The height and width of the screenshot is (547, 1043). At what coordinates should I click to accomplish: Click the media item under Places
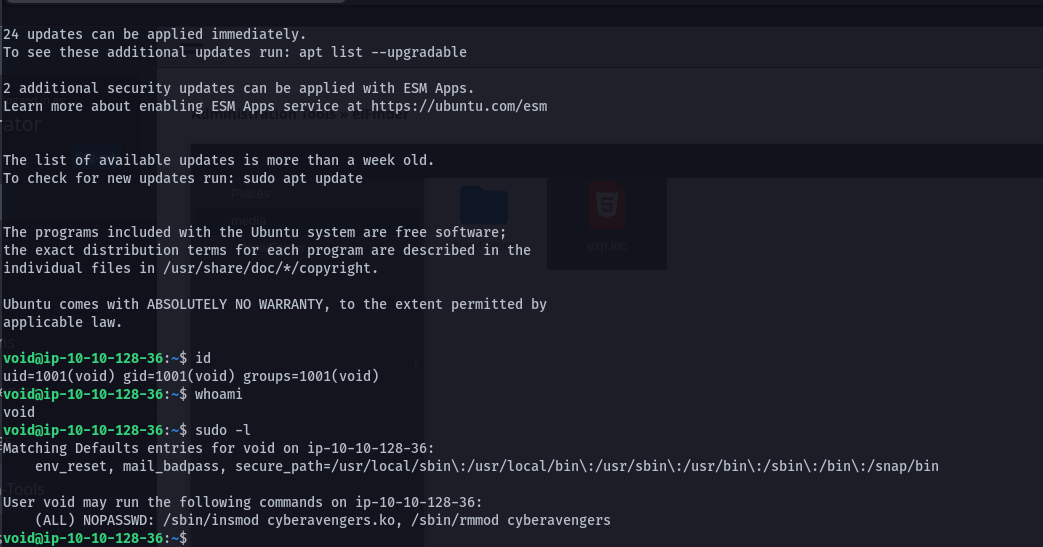click(x=249, y=219)
